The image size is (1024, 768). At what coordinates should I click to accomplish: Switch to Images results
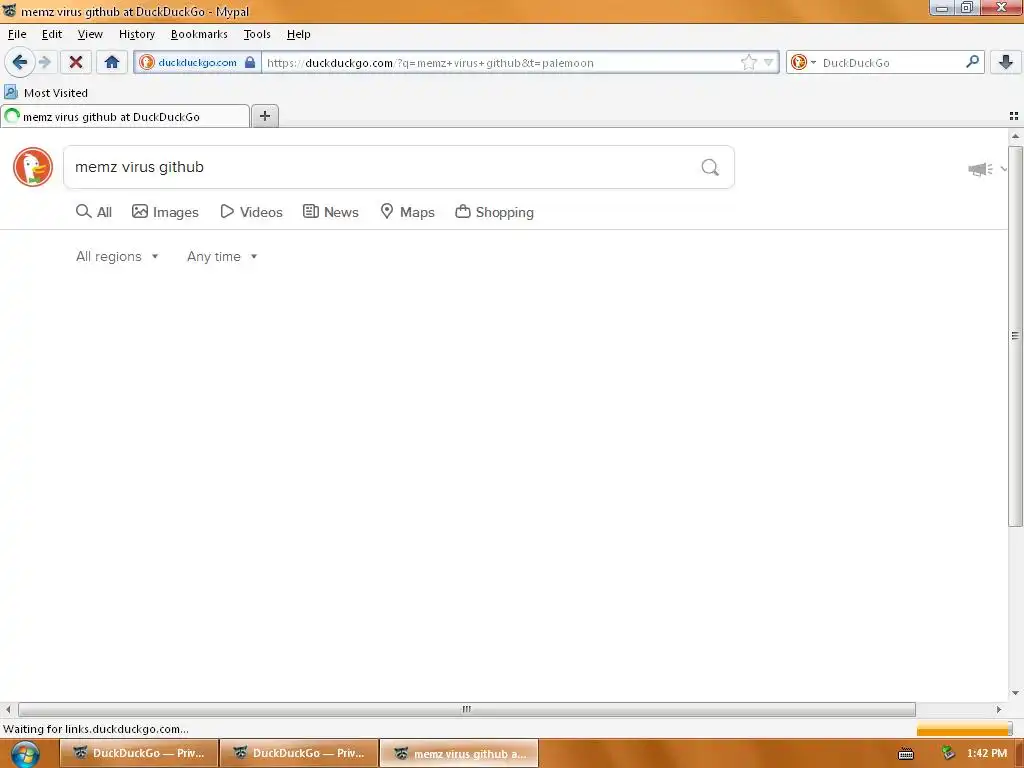click(x=165, y=212)
